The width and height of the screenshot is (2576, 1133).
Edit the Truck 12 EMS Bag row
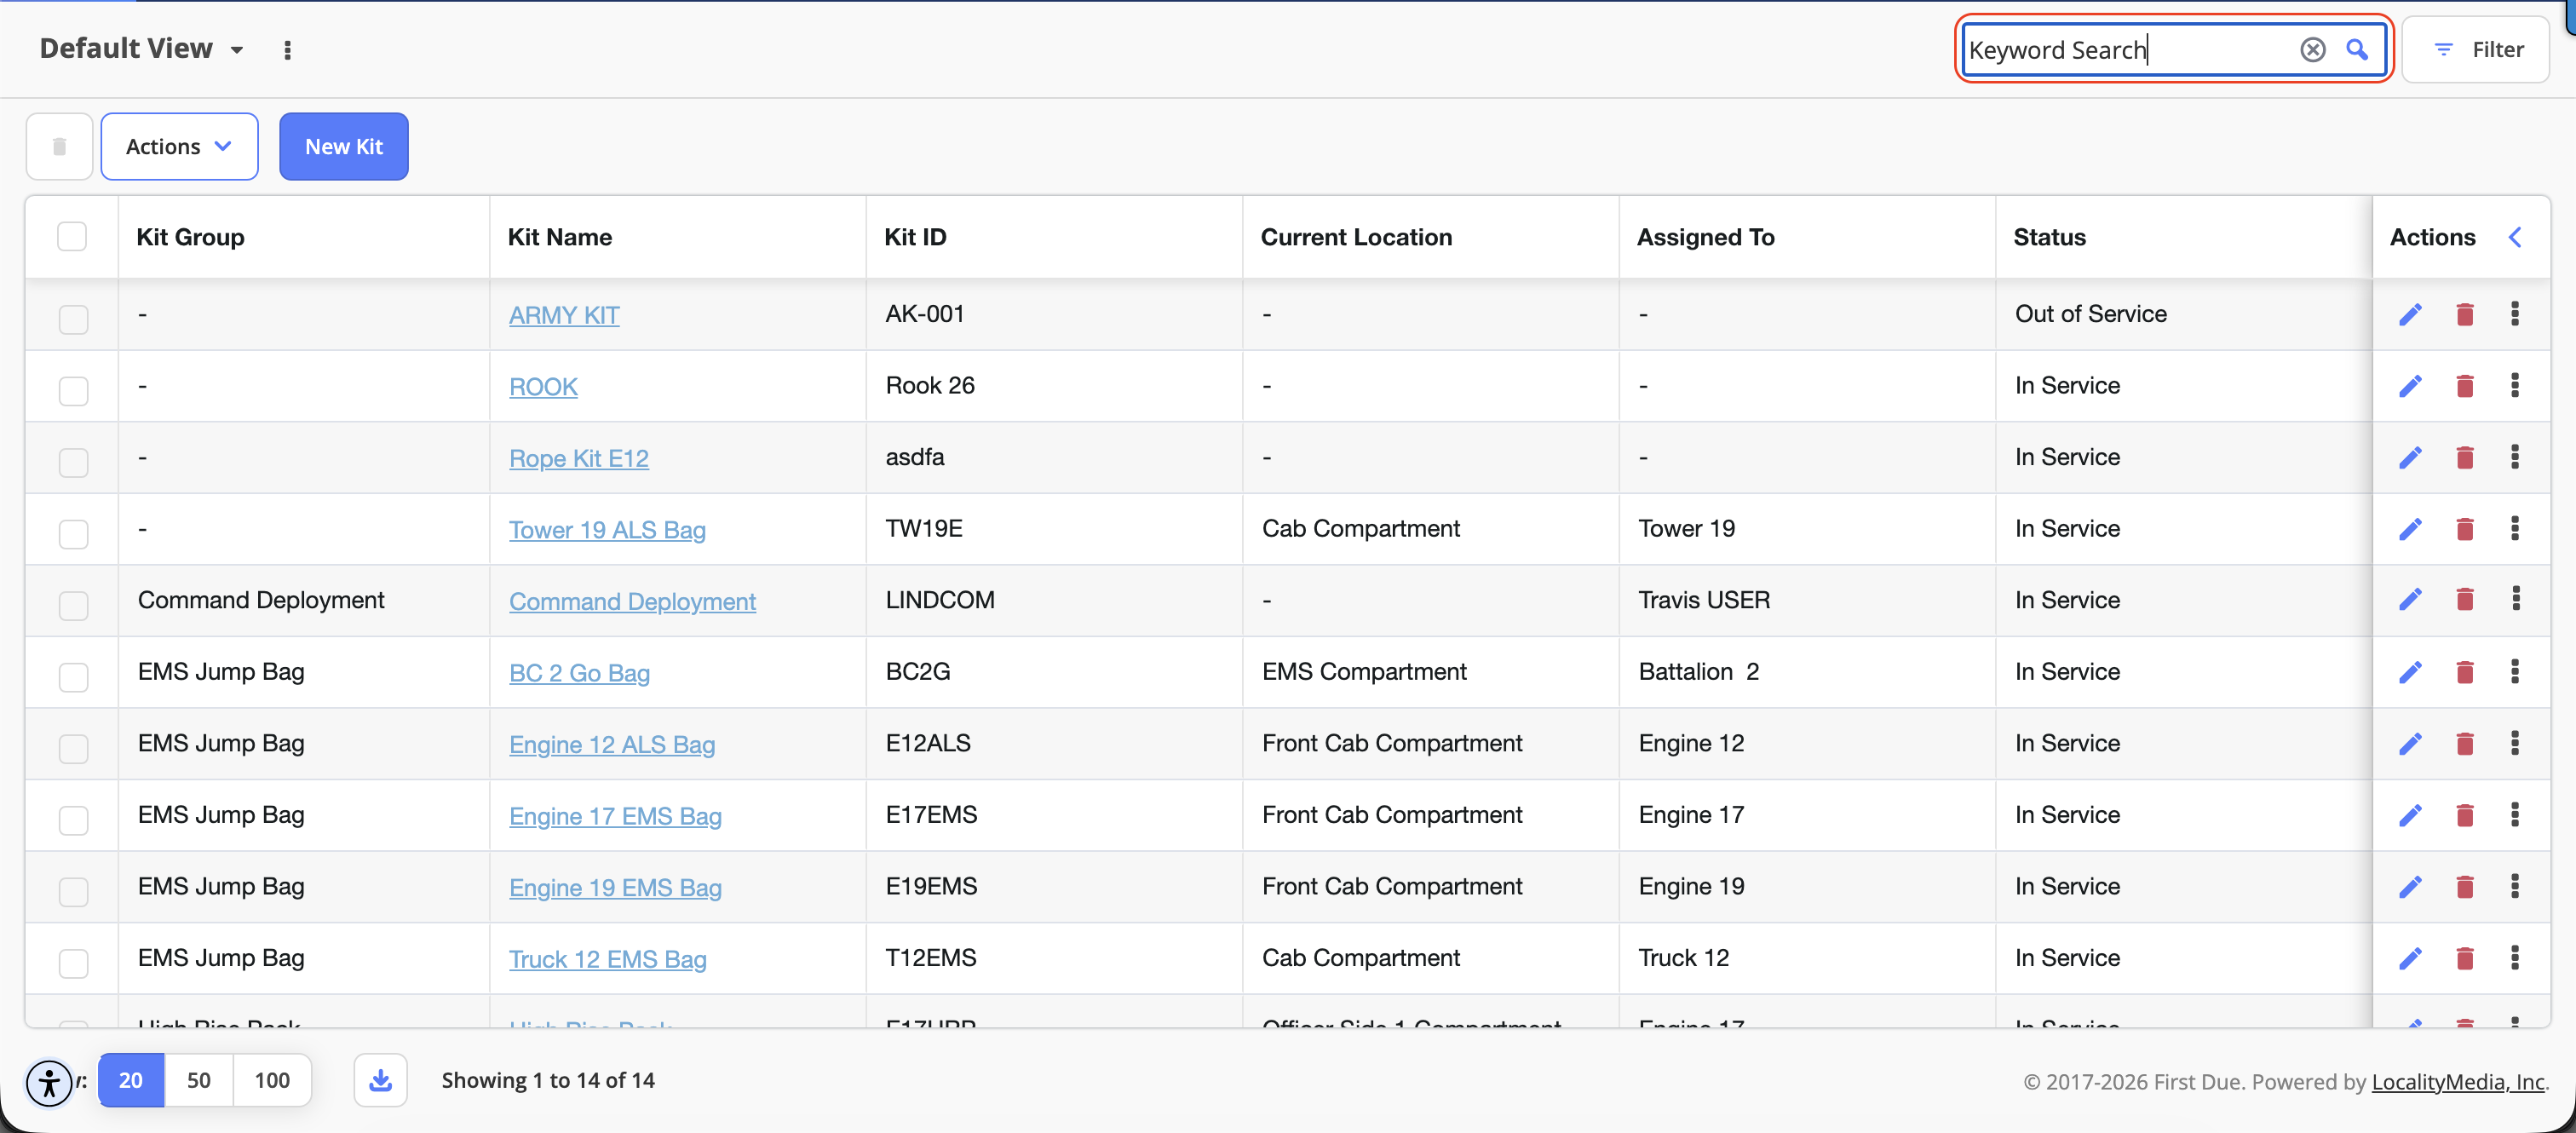pos(2410,958)
